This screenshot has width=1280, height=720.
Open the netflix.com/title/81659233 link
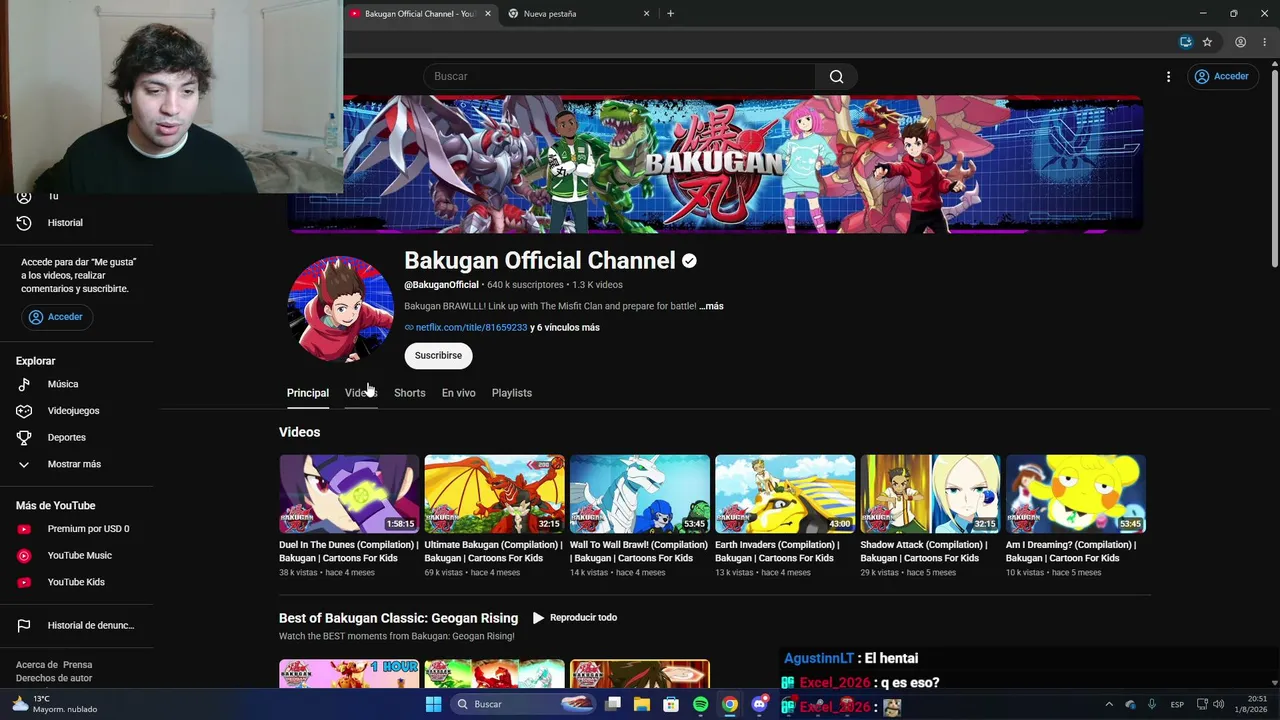471,328
